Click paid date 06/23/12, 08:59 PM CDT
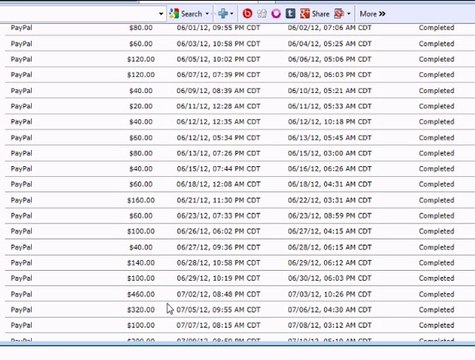Screen dimensions: 475x360 (x=329, y=216)
